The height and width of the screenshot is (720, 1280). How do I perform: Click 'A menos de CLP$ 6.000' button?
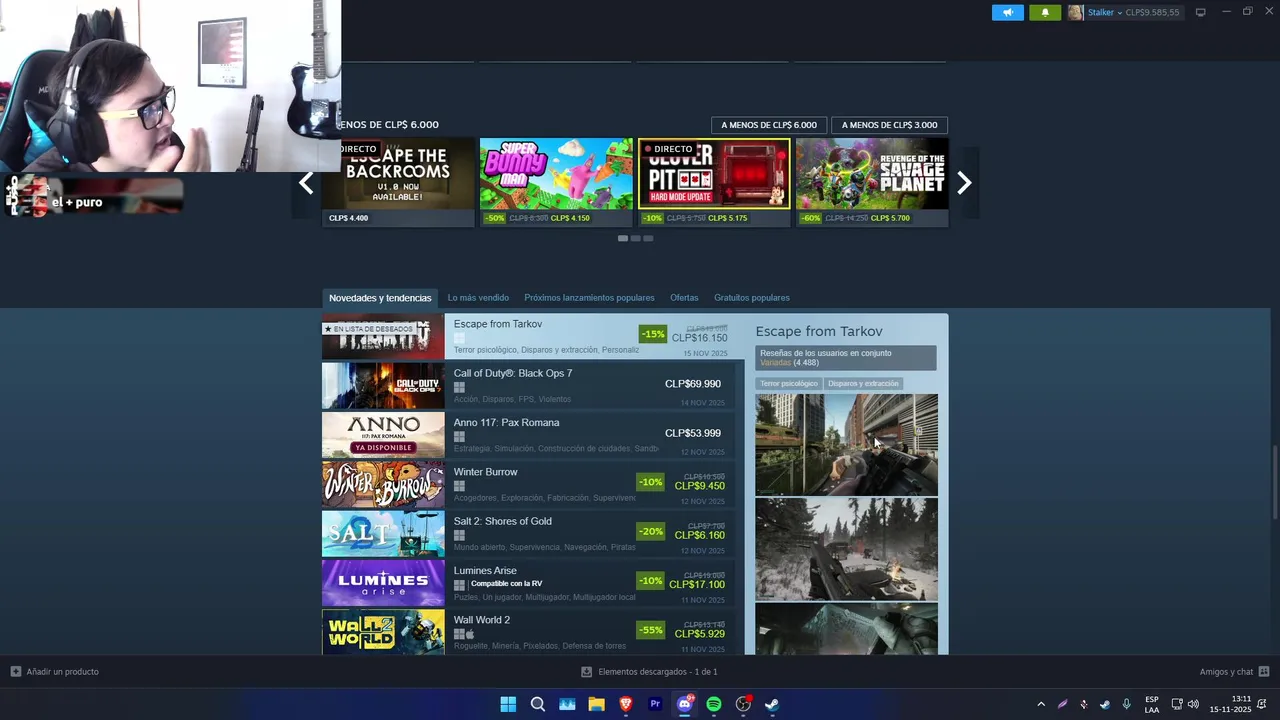pos(768,125)
